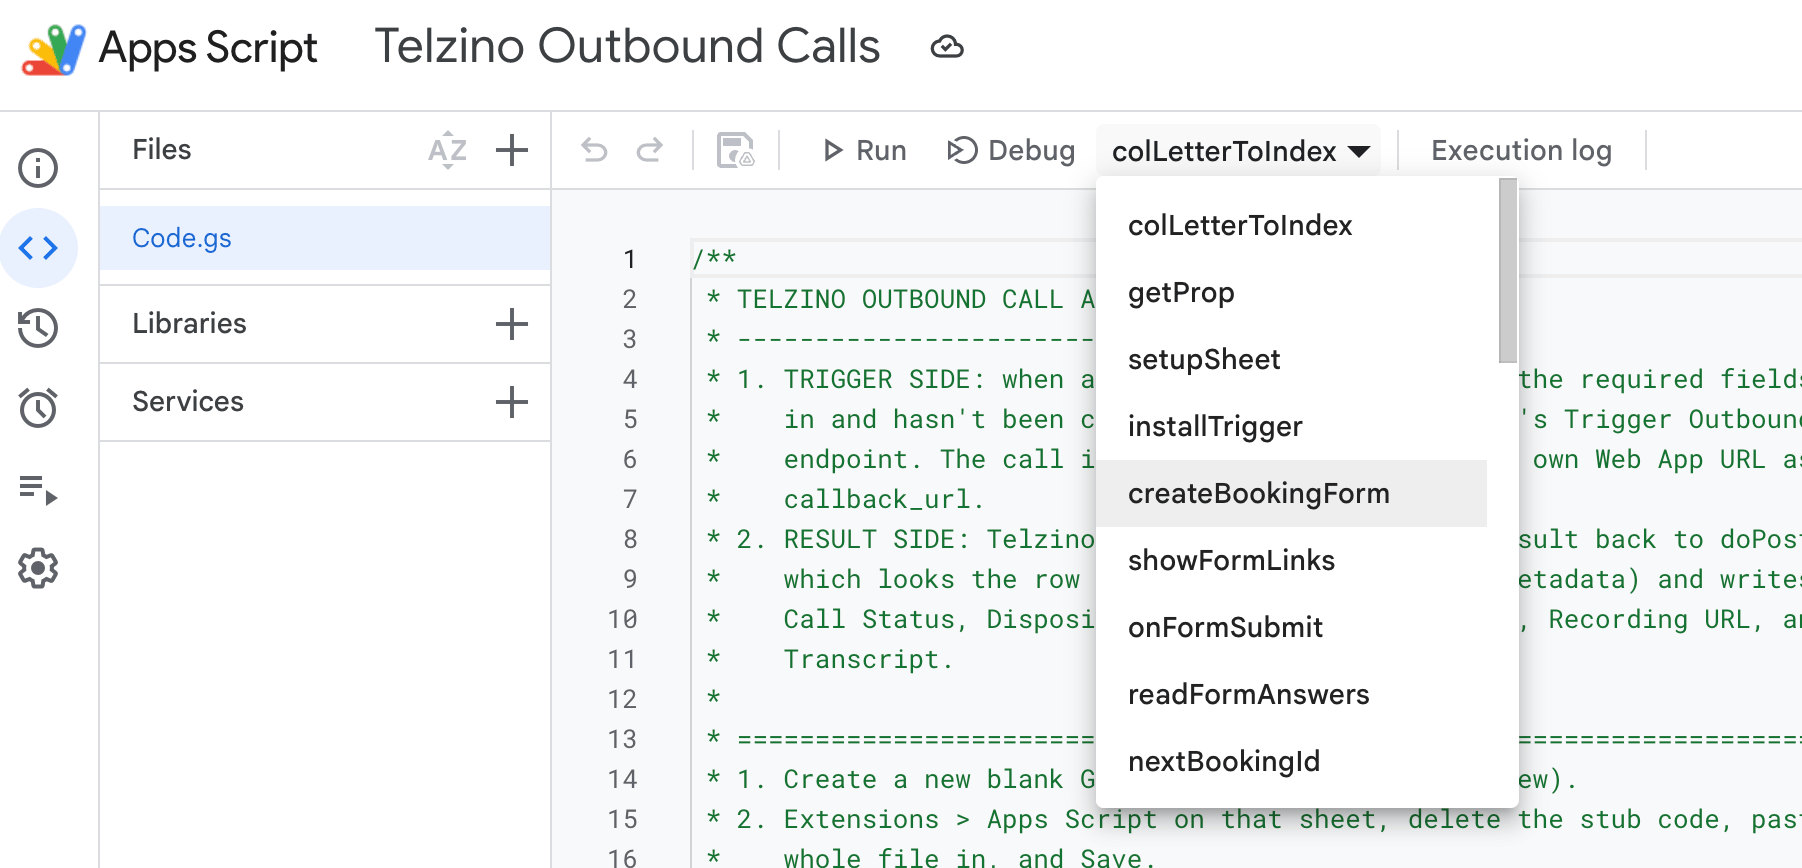Click the '2. RESULT SIDE: Telzino' comment text
Image resolution: width=1802 pixels, height=868 pixels.
click(916, 539)
